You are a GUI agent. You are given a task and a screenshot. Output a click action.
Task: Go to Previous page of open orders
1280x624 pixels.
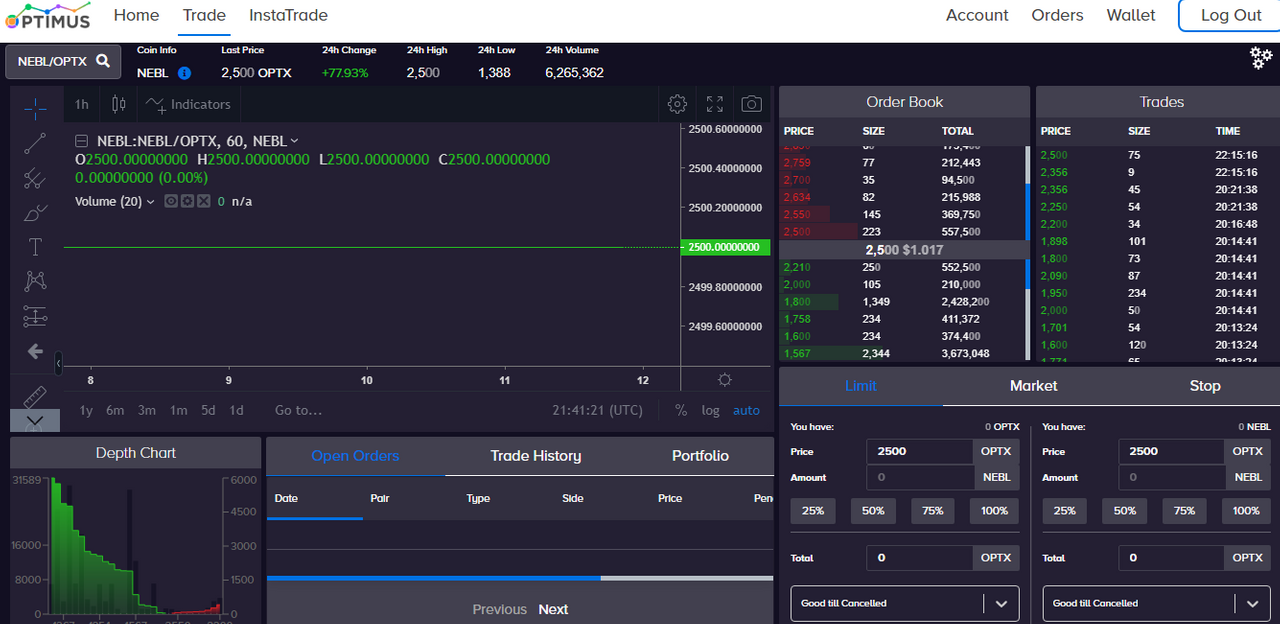tap(500, 609)
